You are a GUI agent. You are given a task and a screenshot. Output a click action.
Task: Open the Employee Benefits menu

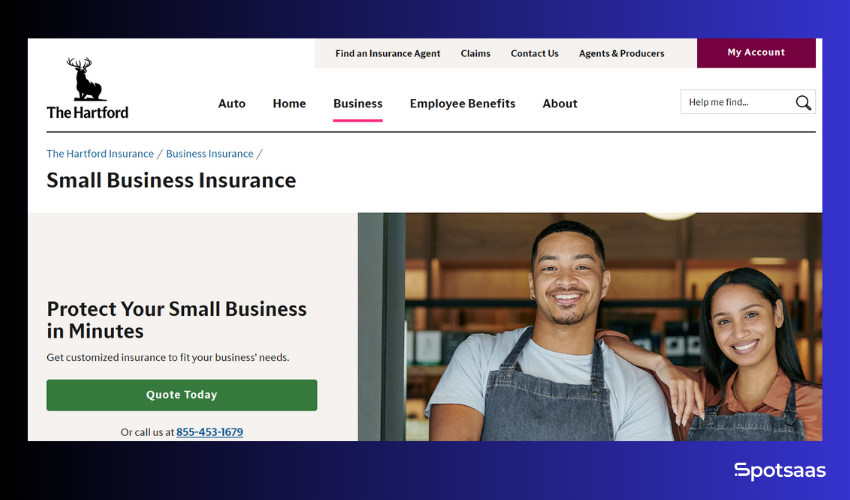pos(462,104)
